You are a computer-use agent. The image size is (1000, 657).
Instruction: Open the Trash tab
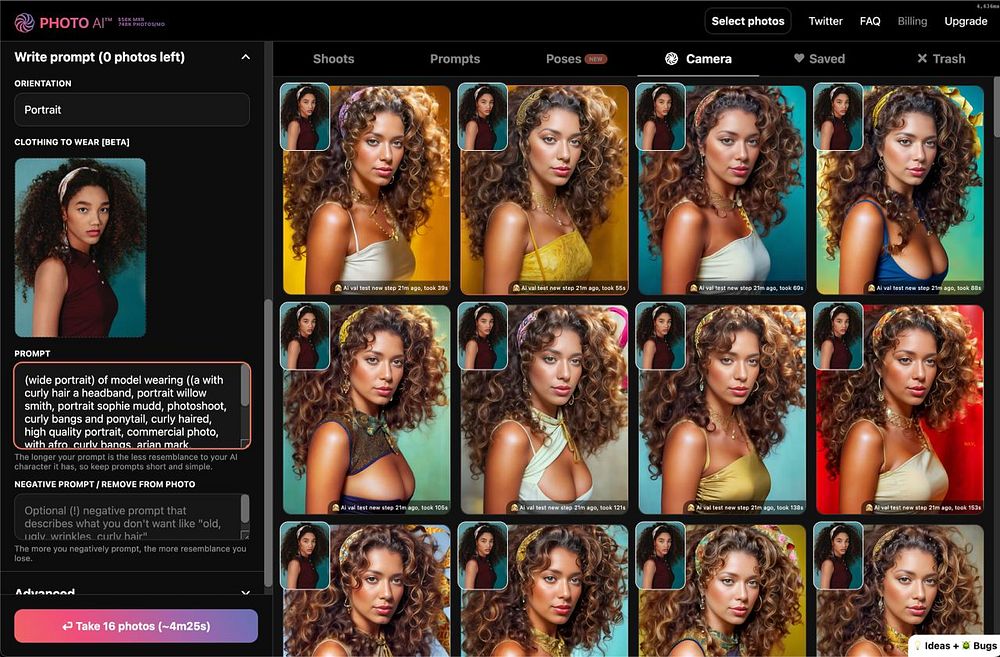941,59
